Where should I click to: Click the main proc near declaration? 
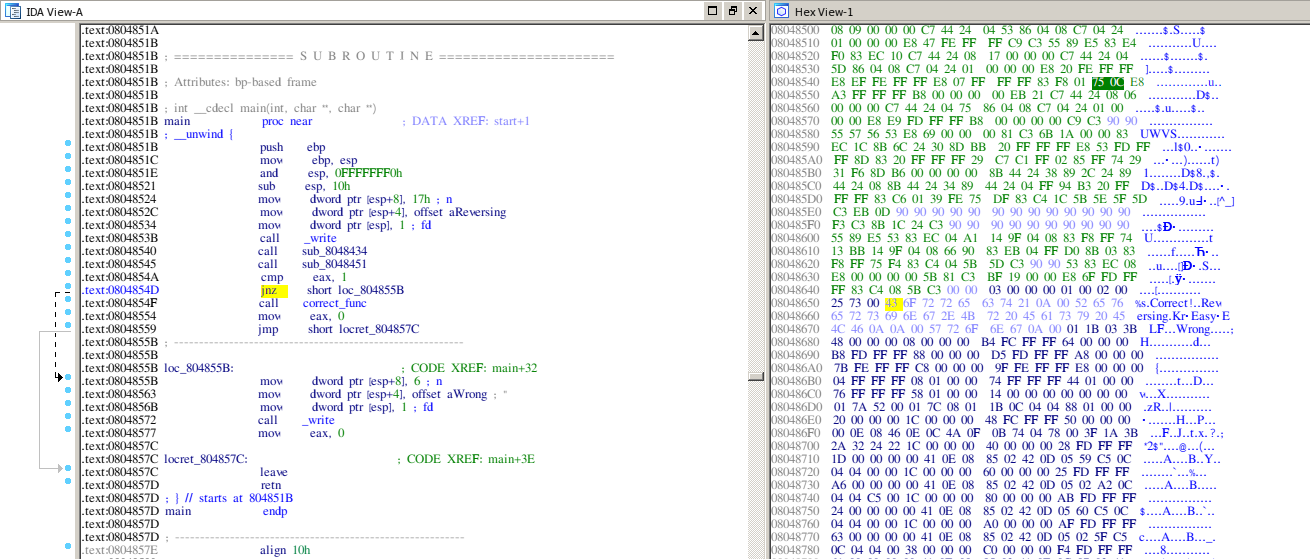pyautogui.click(x=238, y=121)
